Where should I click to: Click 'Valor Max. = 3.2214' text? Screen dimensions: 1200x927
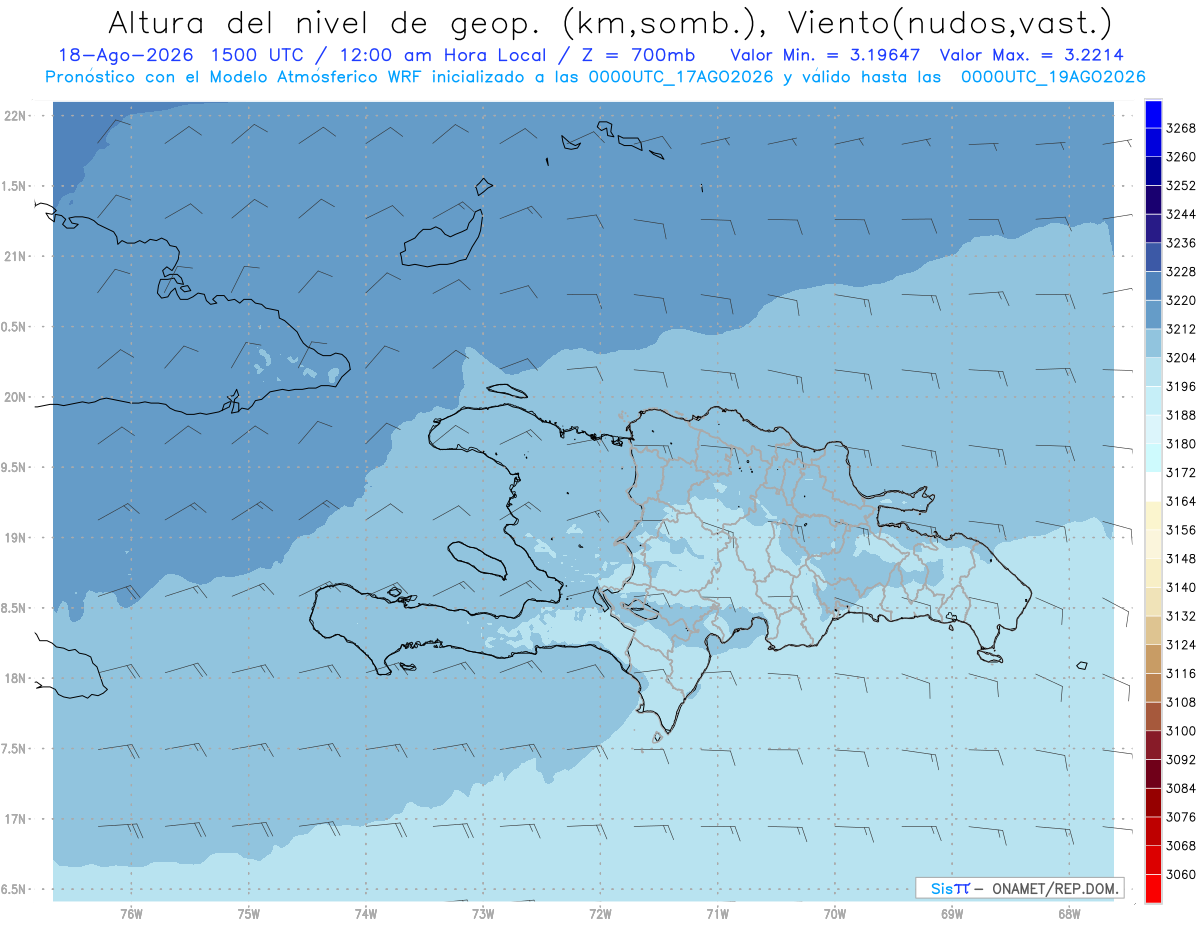click(x=1032, y=55)
